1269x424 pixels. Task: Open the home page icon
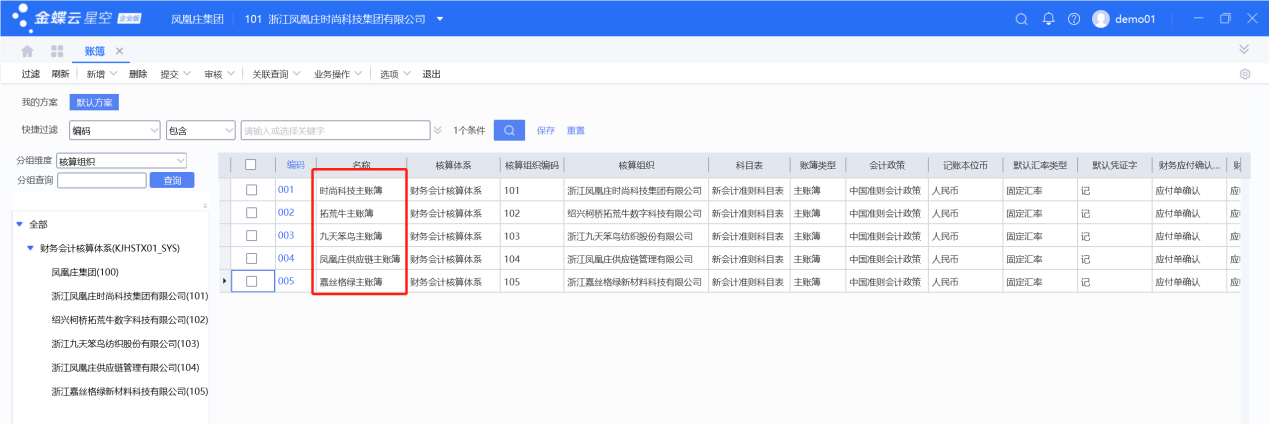click(x=27, y=51)
